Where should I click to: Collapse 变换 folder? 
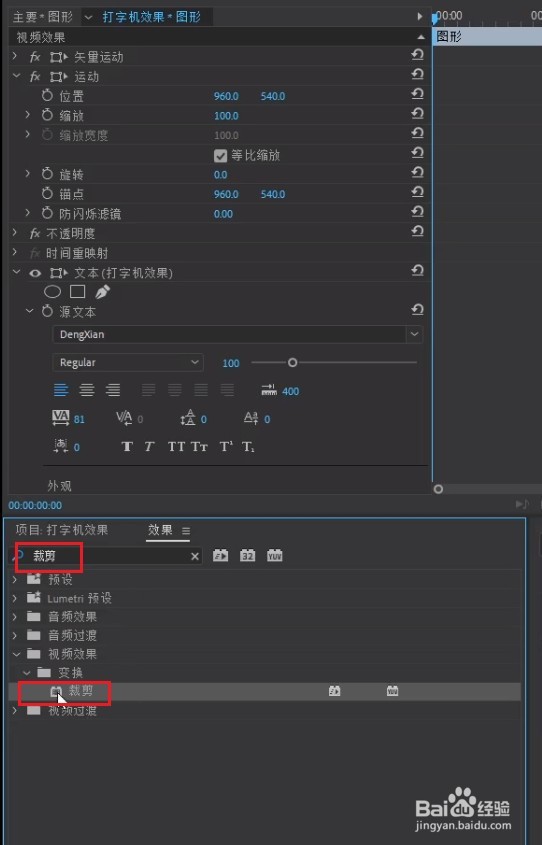coord(26,673)
